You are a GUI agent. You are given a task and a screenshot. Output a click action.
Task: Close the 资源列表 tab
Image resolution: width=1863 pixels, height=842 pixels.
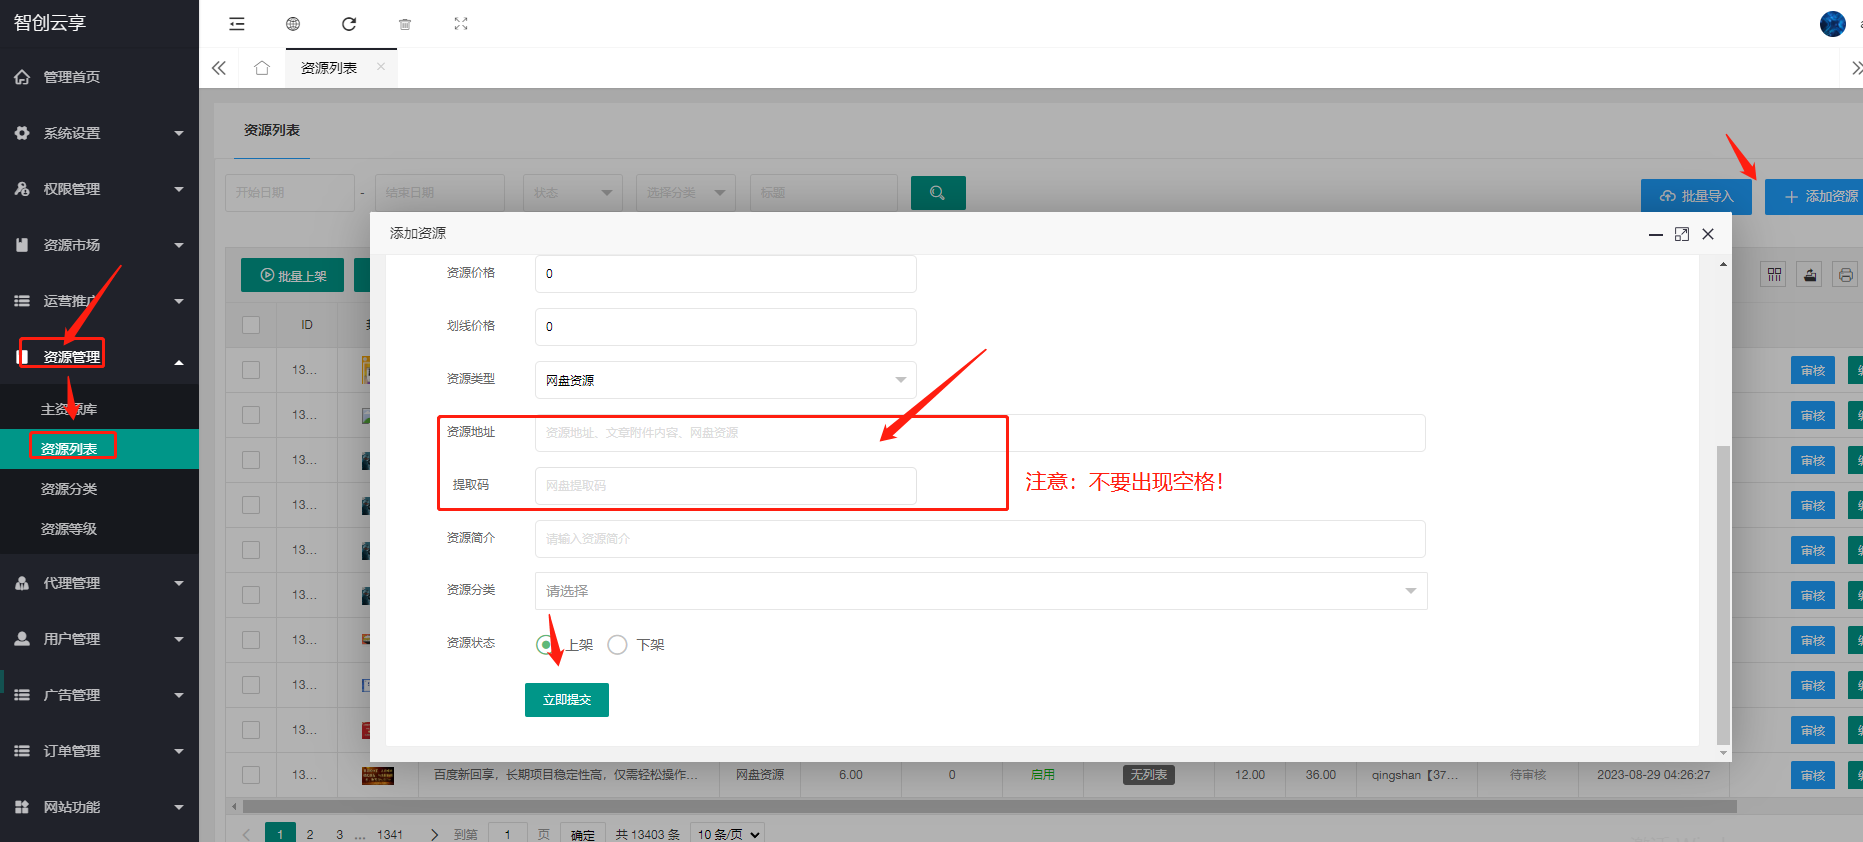click(381, 67)
